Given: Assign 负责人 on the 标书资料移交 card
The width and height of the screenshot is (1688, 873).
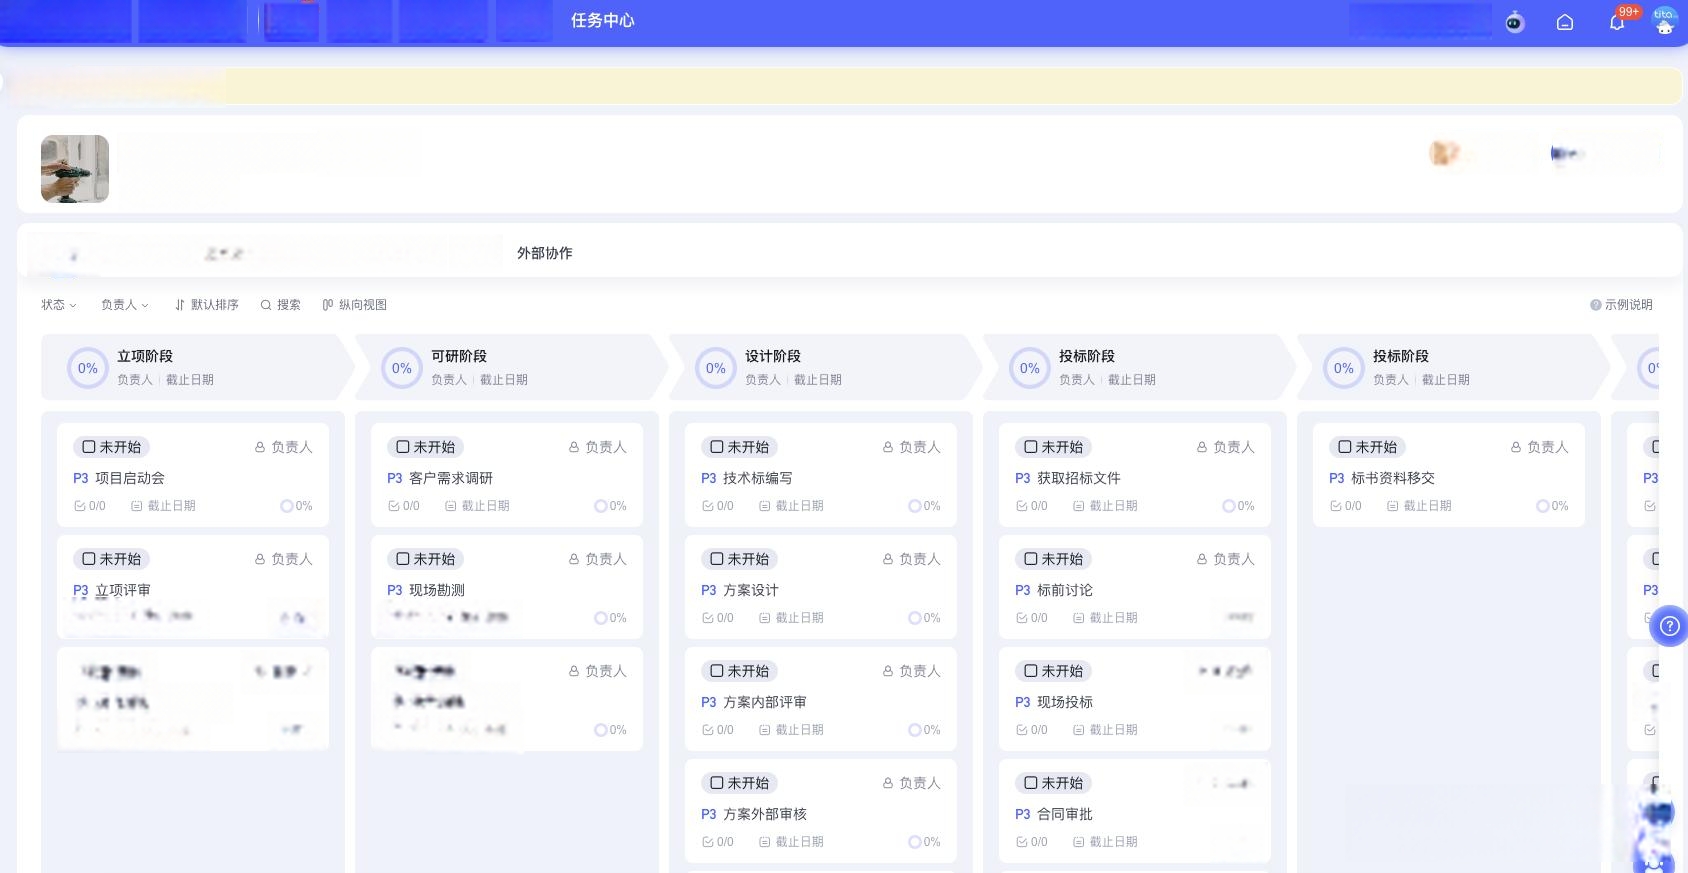Looking at the screenshot, I should coord(1540,447).
